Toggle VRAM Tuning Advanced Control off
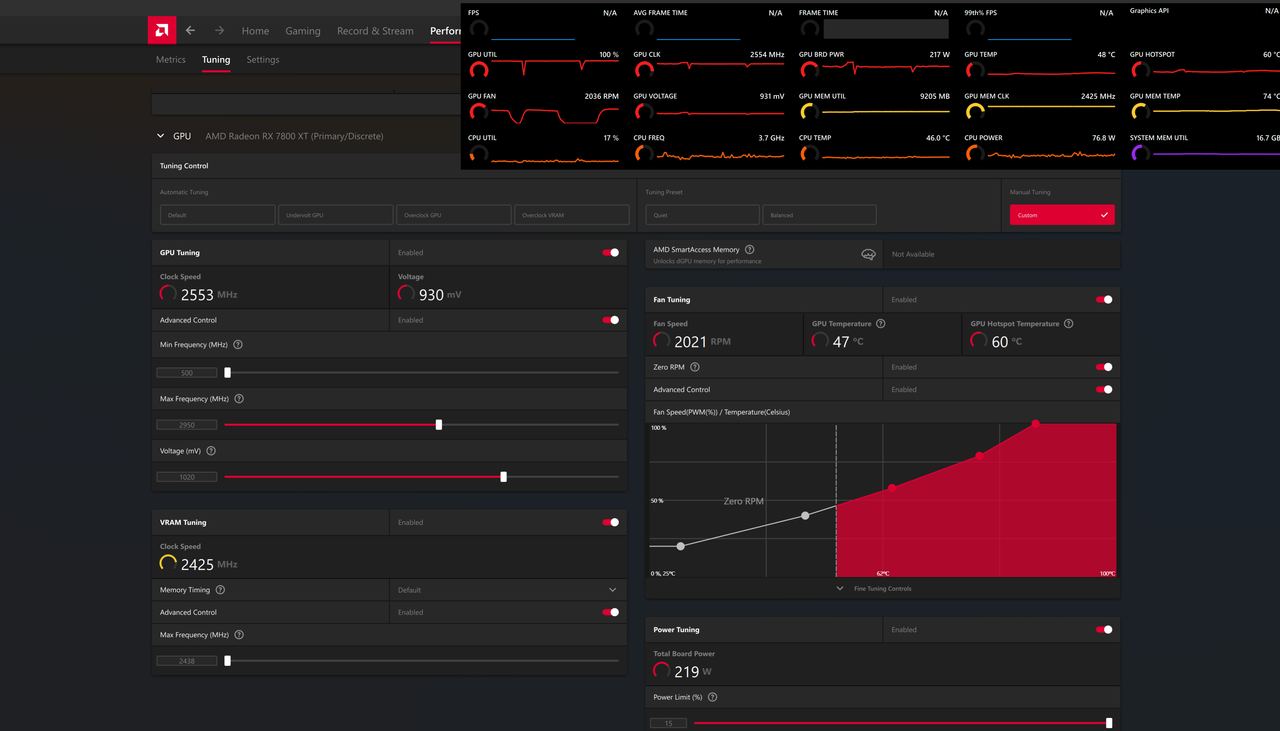 [611, 612]
